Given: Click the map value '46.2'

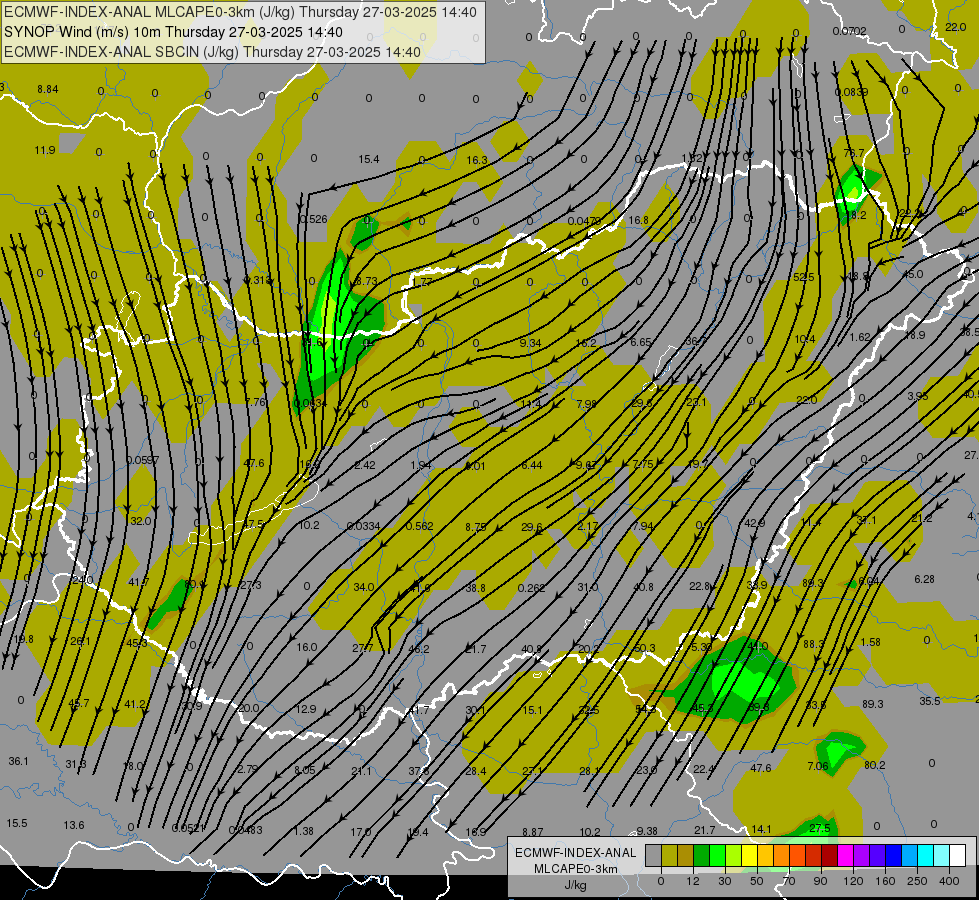Looking at the screenshot, I should click(x=418, y=650).
